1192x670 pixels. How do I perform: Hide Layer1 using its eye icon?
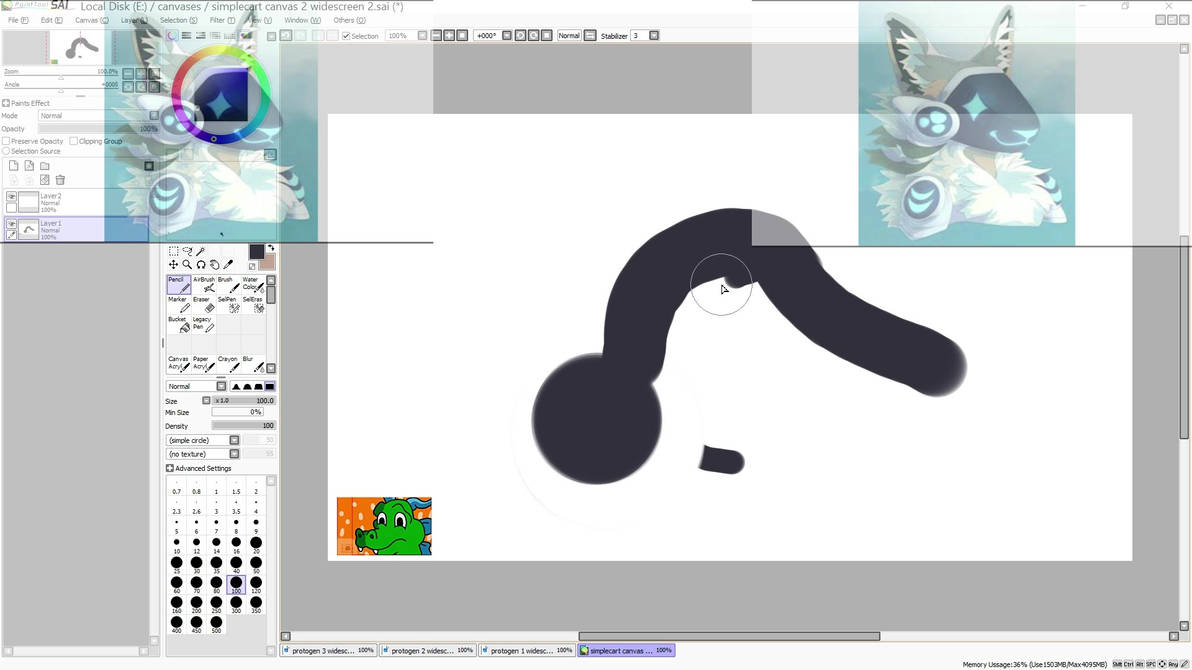[11, 224]
